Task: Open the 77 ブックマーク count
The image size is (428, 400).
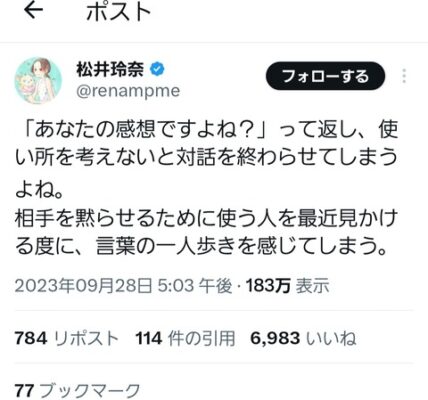Action: pyautogui.click(x=77, y=391)
